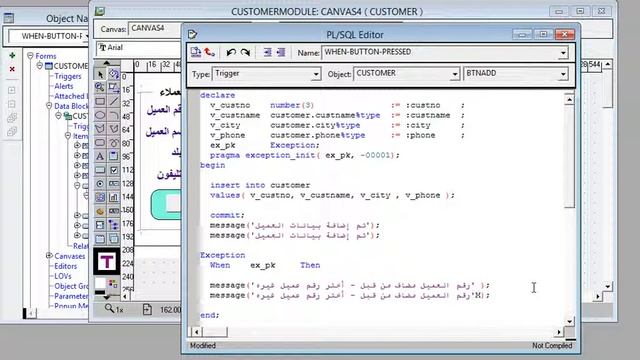
Task: Choose the Select arrow tool in palette
Action: tap(100, 74)
